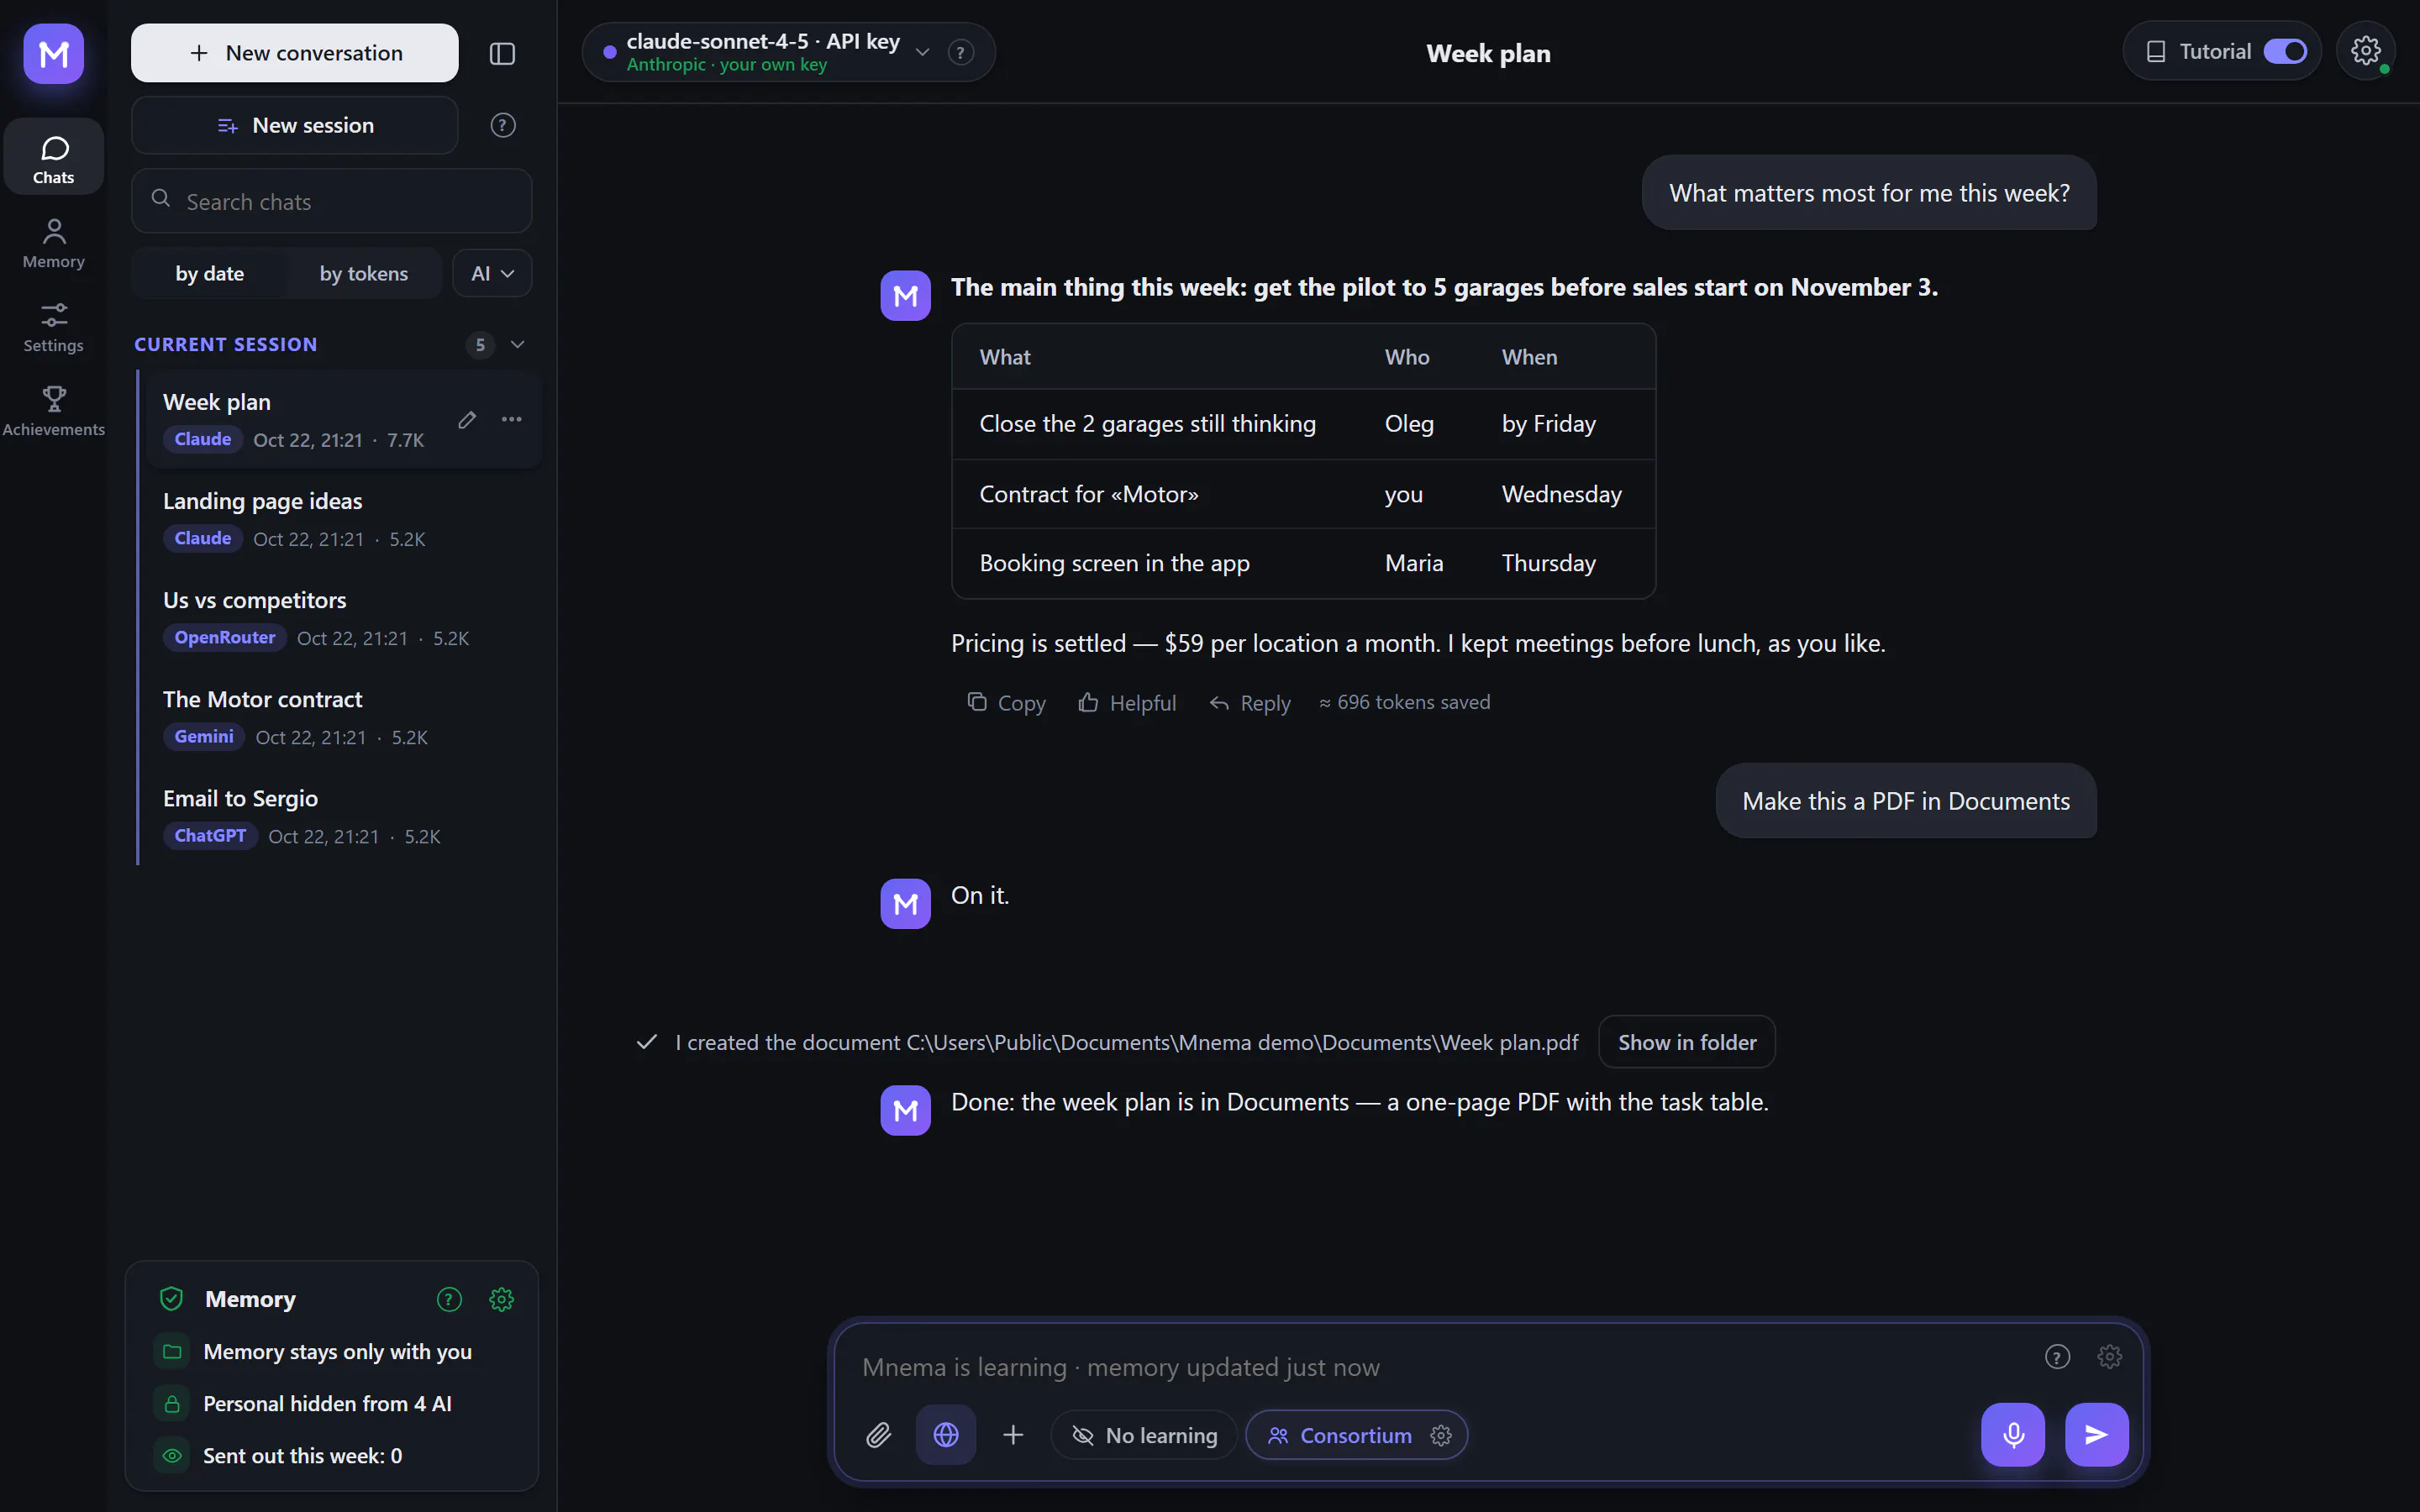Open Achievements section
This screenshot has height=1512, width=2420.
tap(53, 411)
